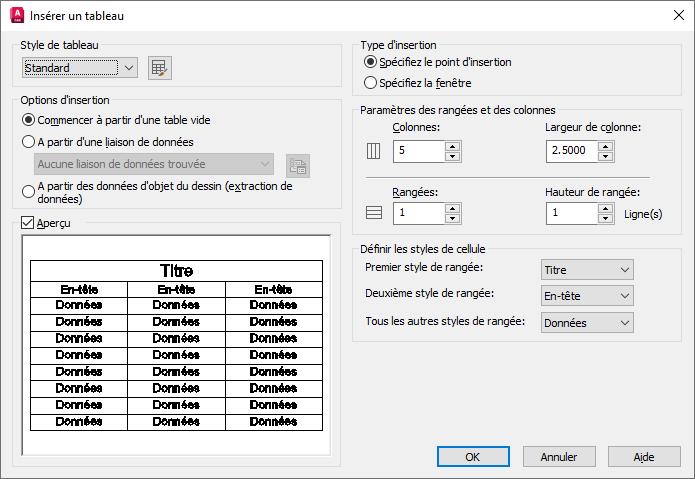Image resolution: width=695 pixels, height=479 pixels.
Task: Choose Spécifiez la fenêtre insertion type
Action: pos(371,83)
